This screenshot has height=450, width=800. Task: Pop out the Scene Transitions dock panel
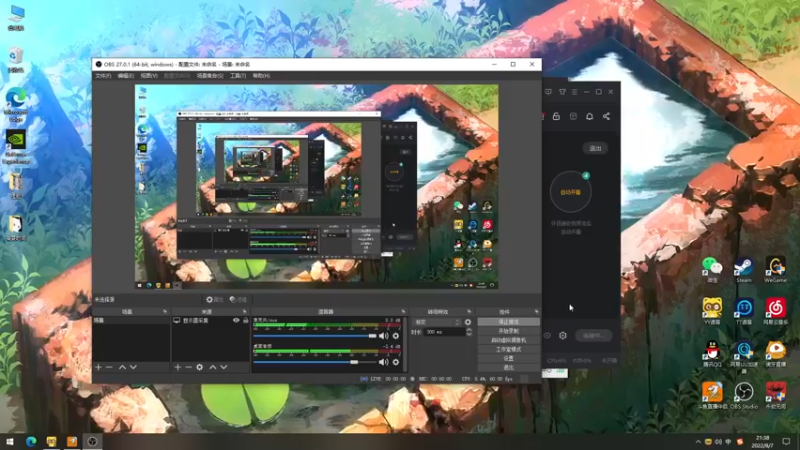click(x=469, y=311)
